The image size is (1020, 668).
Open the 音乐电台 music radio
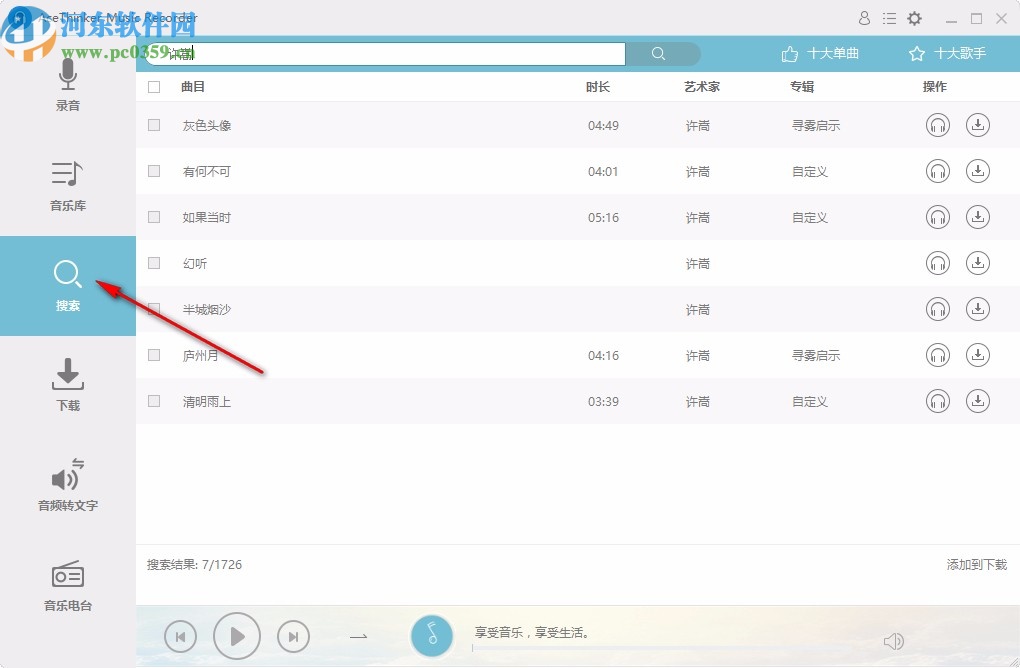(67, 585)
